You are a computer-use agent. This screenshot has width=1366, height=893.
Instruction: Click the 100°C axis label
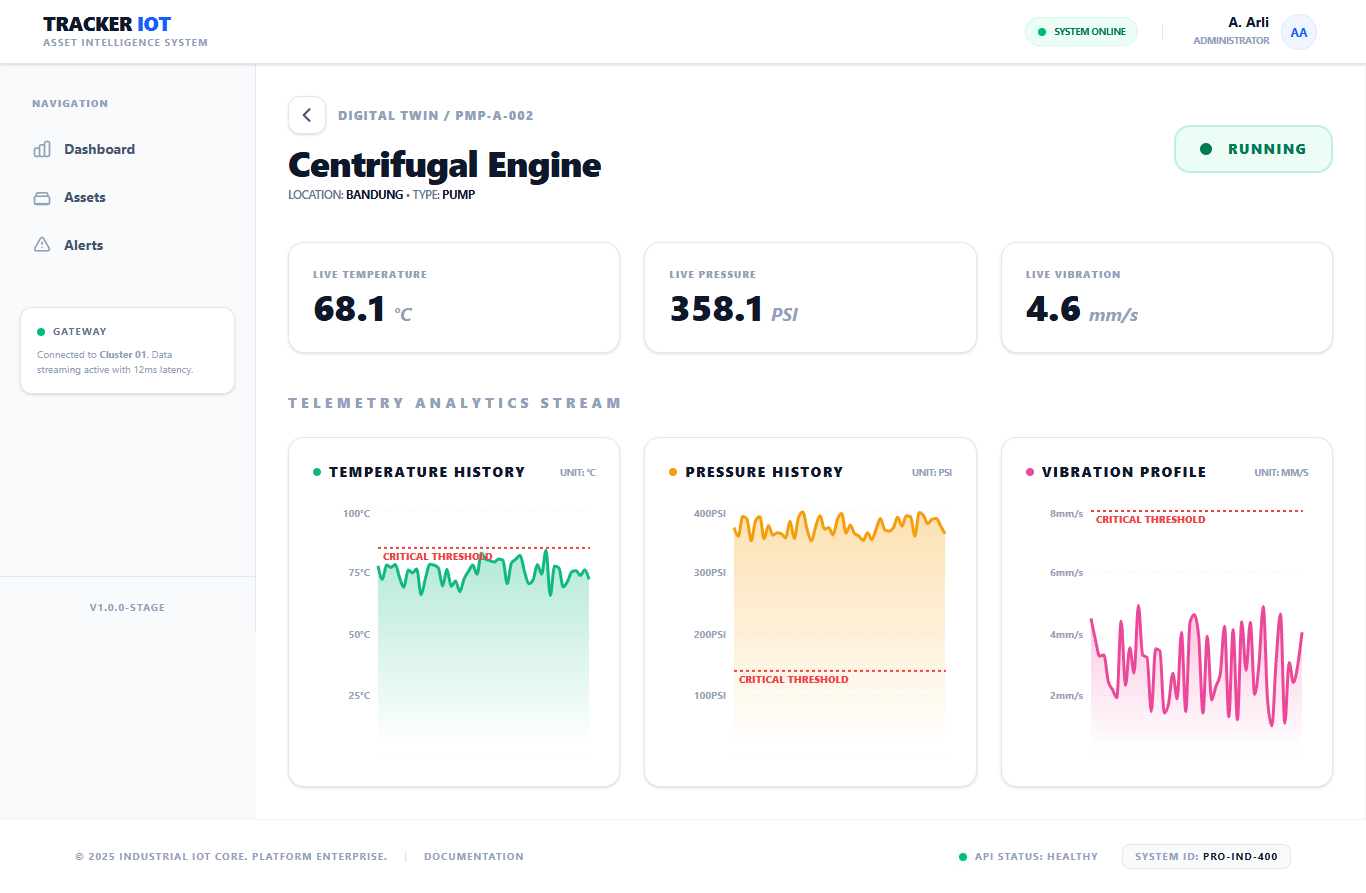click(357, 514)
